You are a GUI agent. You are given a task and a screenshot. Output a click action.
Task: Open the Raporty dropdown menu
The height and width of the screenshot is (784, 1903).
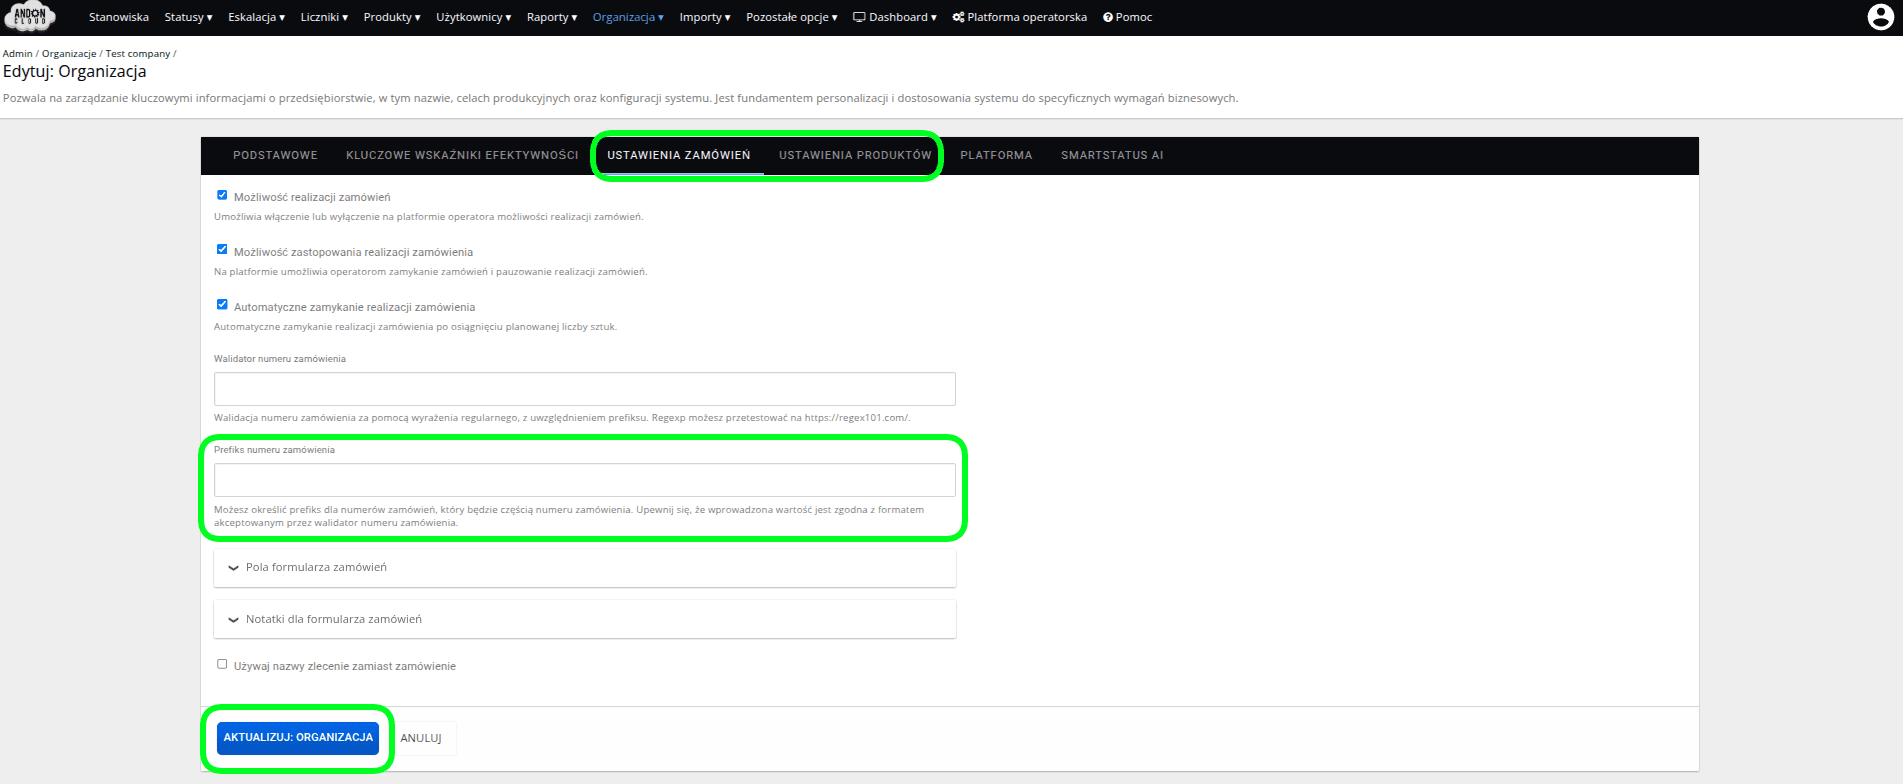(551, 17)
